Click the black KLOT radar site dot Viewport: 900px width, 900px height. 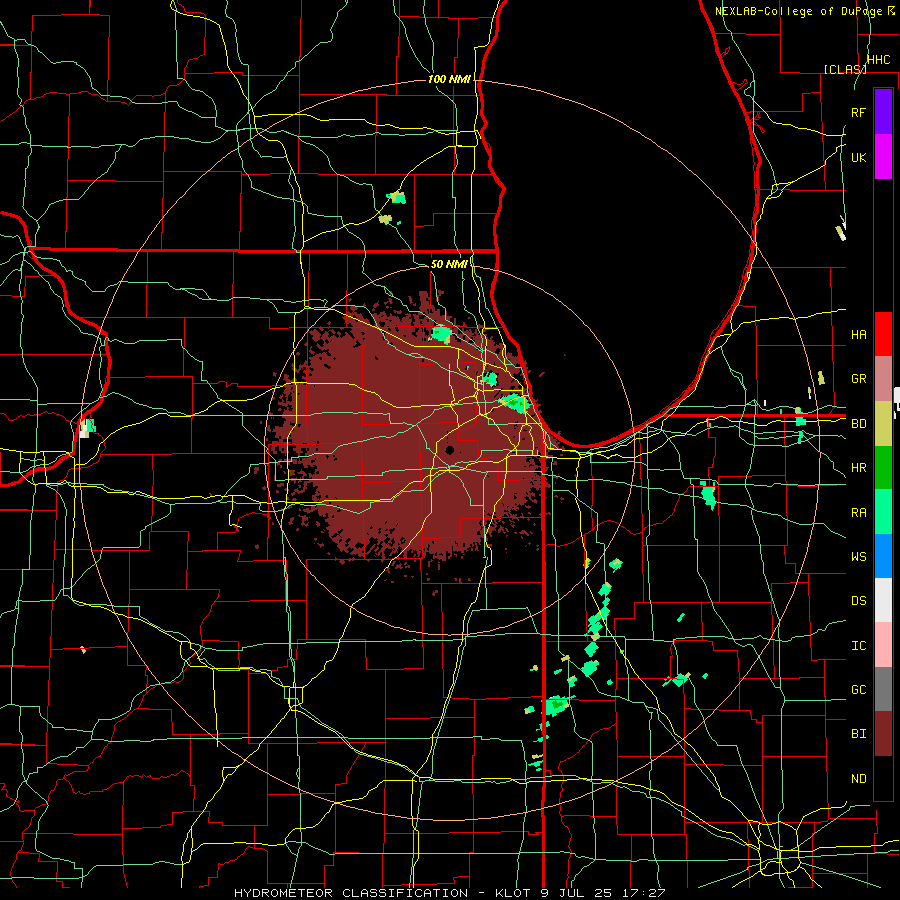click(x=450, y=450)
